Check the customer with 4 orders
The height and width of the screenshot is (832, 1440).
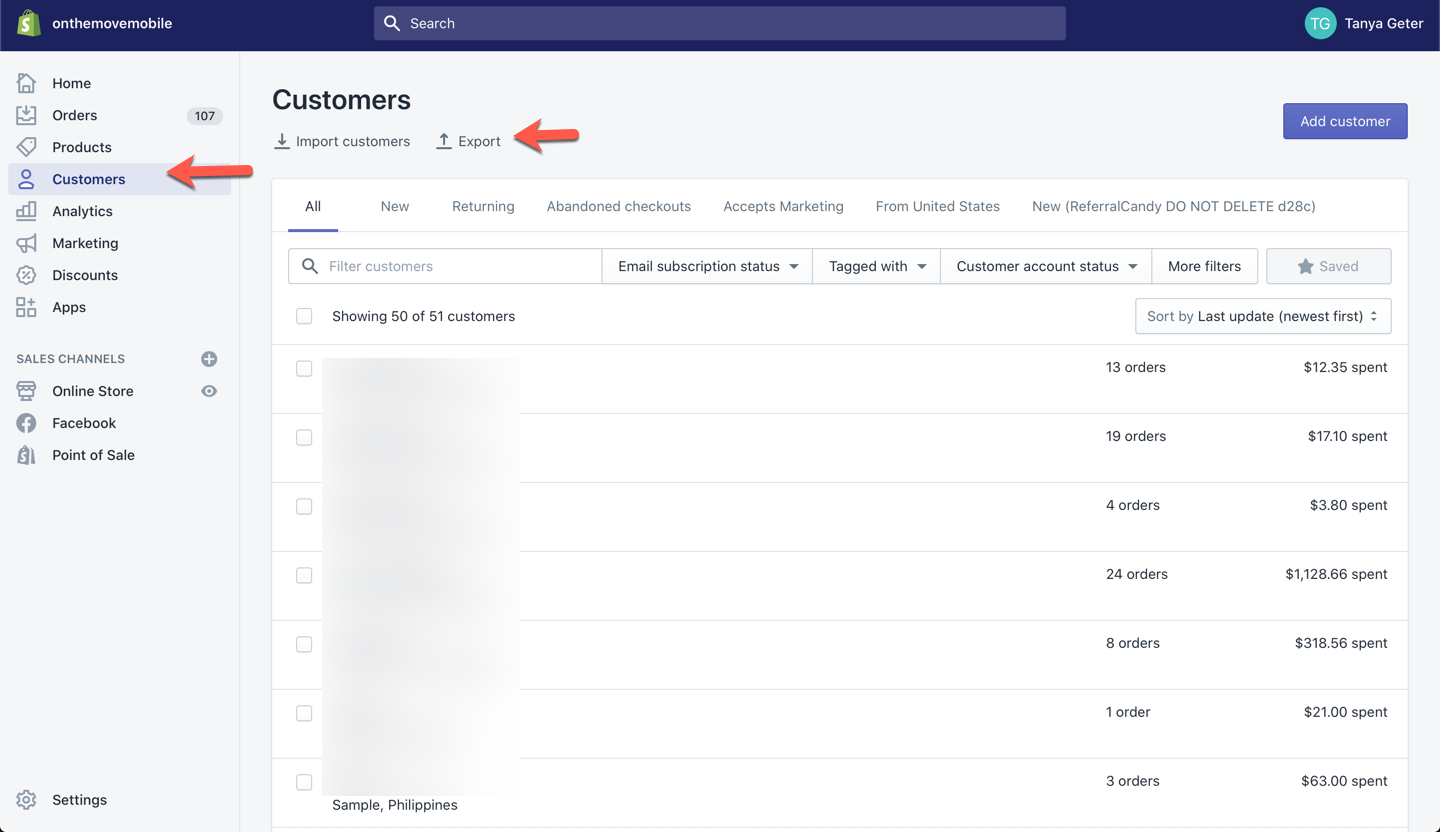point(304,506)
